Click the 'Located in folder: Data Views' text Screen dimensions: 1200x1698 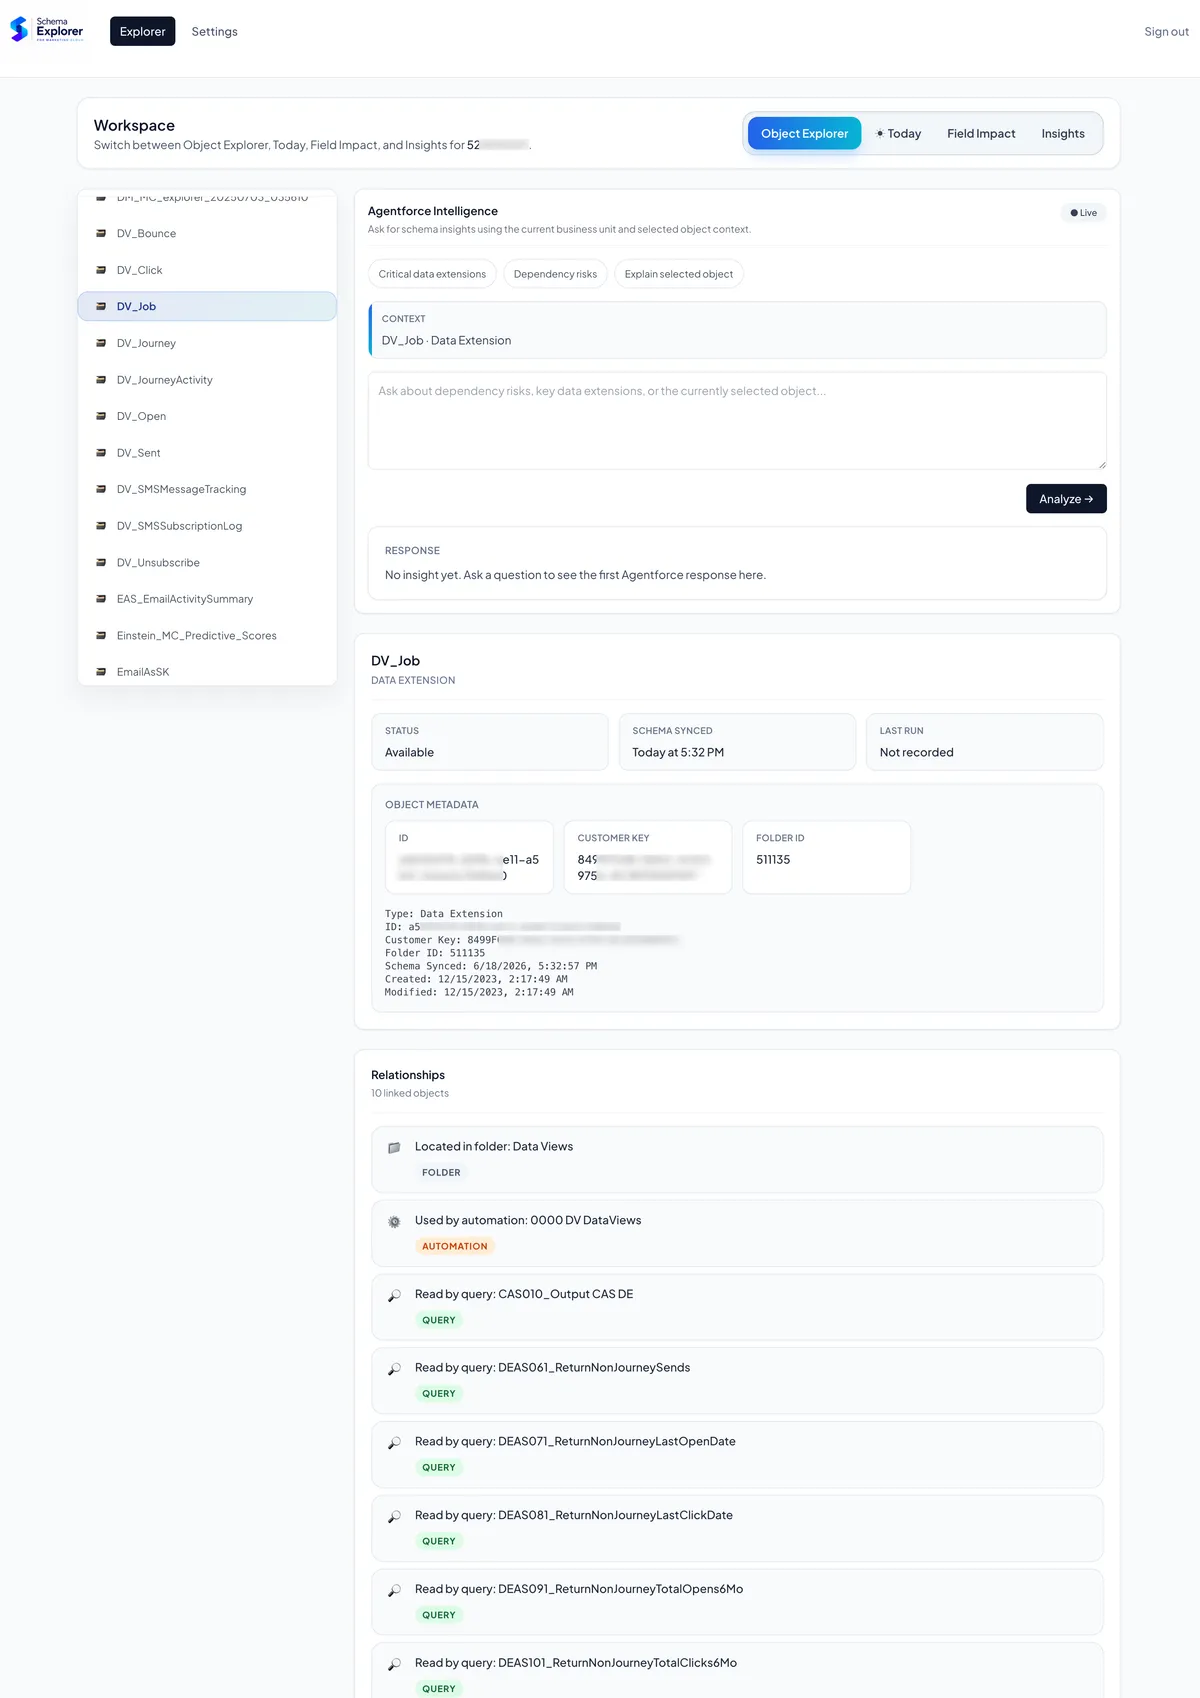pyautogui.click(x=494, y=1147)
